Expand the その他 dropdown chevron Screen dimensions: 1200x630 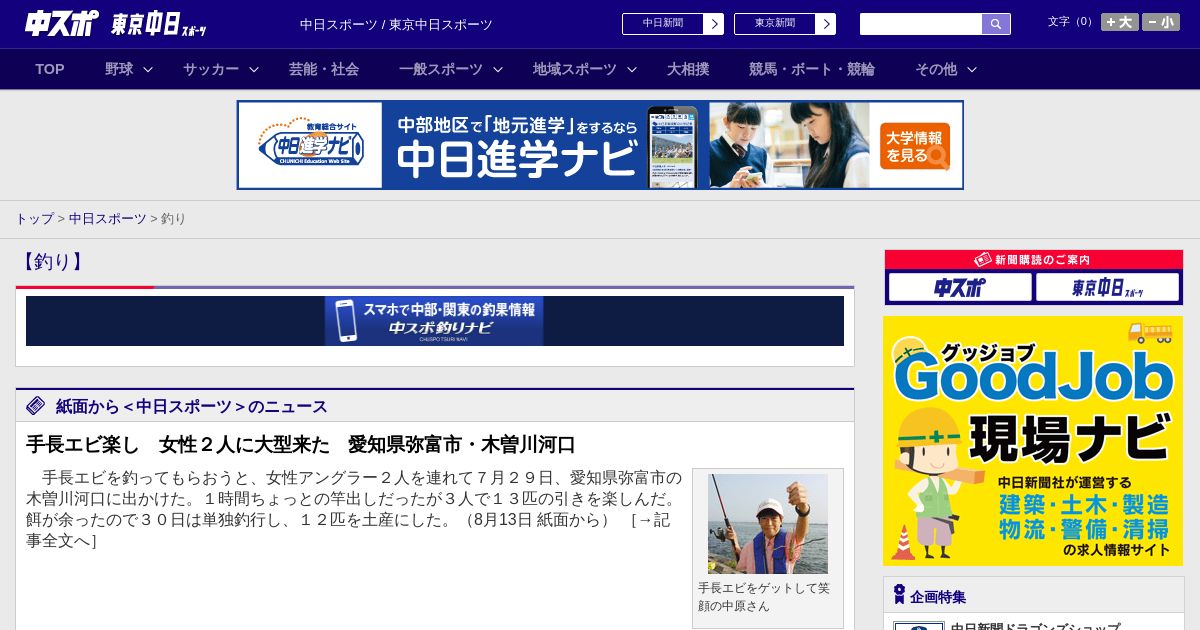click(972, 69)
